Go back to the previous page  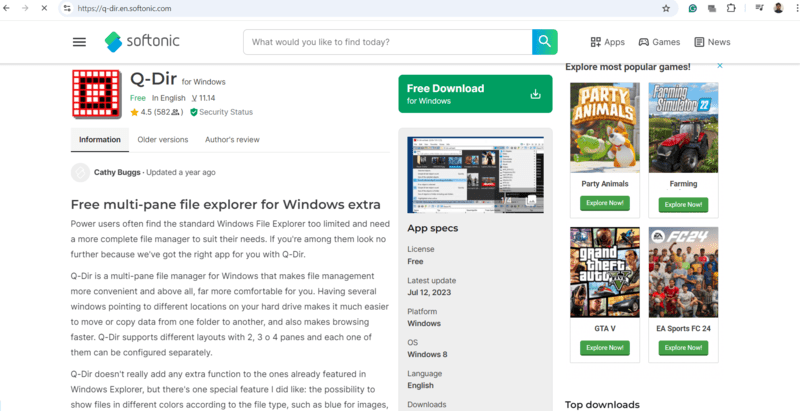coord(6,8)
